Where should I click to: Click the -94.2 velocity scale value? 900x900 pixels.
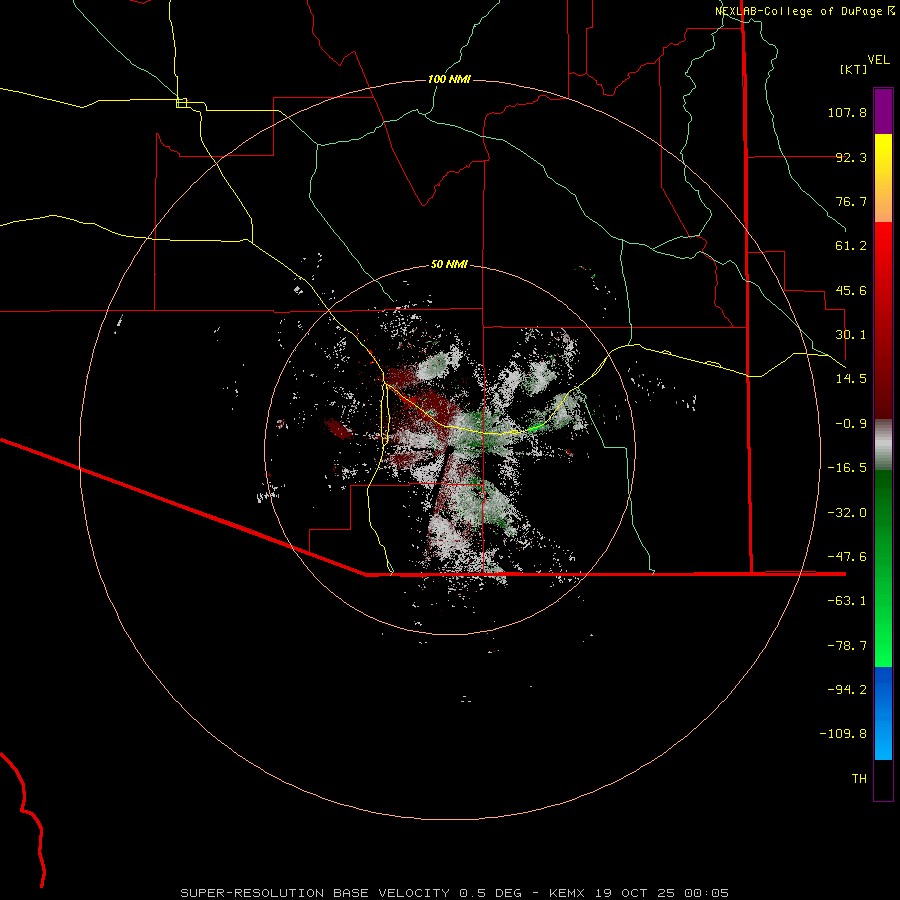(847, 690)
